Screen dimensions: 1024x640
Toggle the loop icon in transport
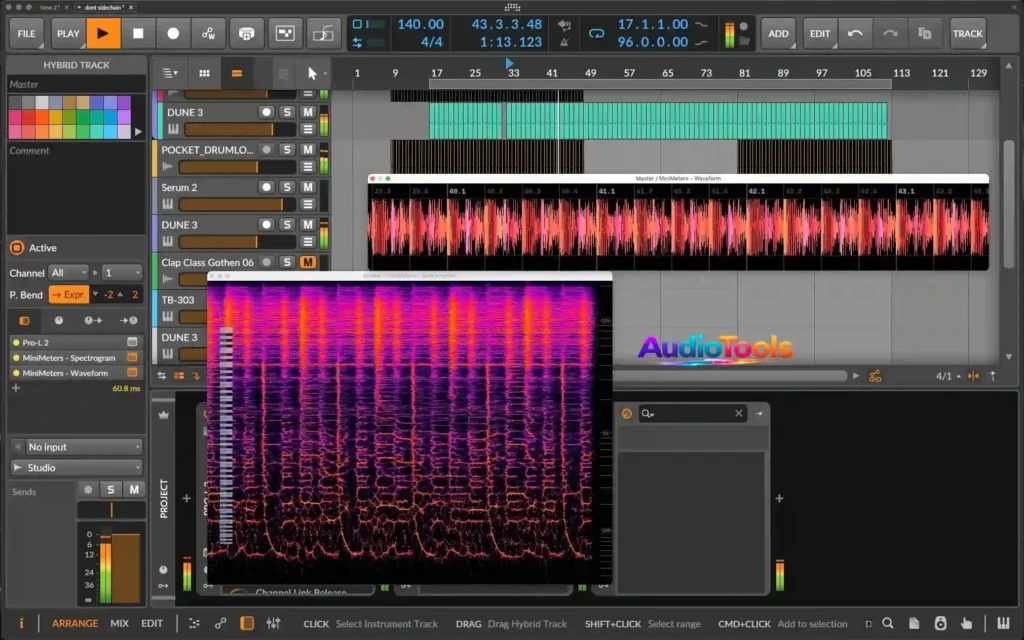tap(597, 33)
